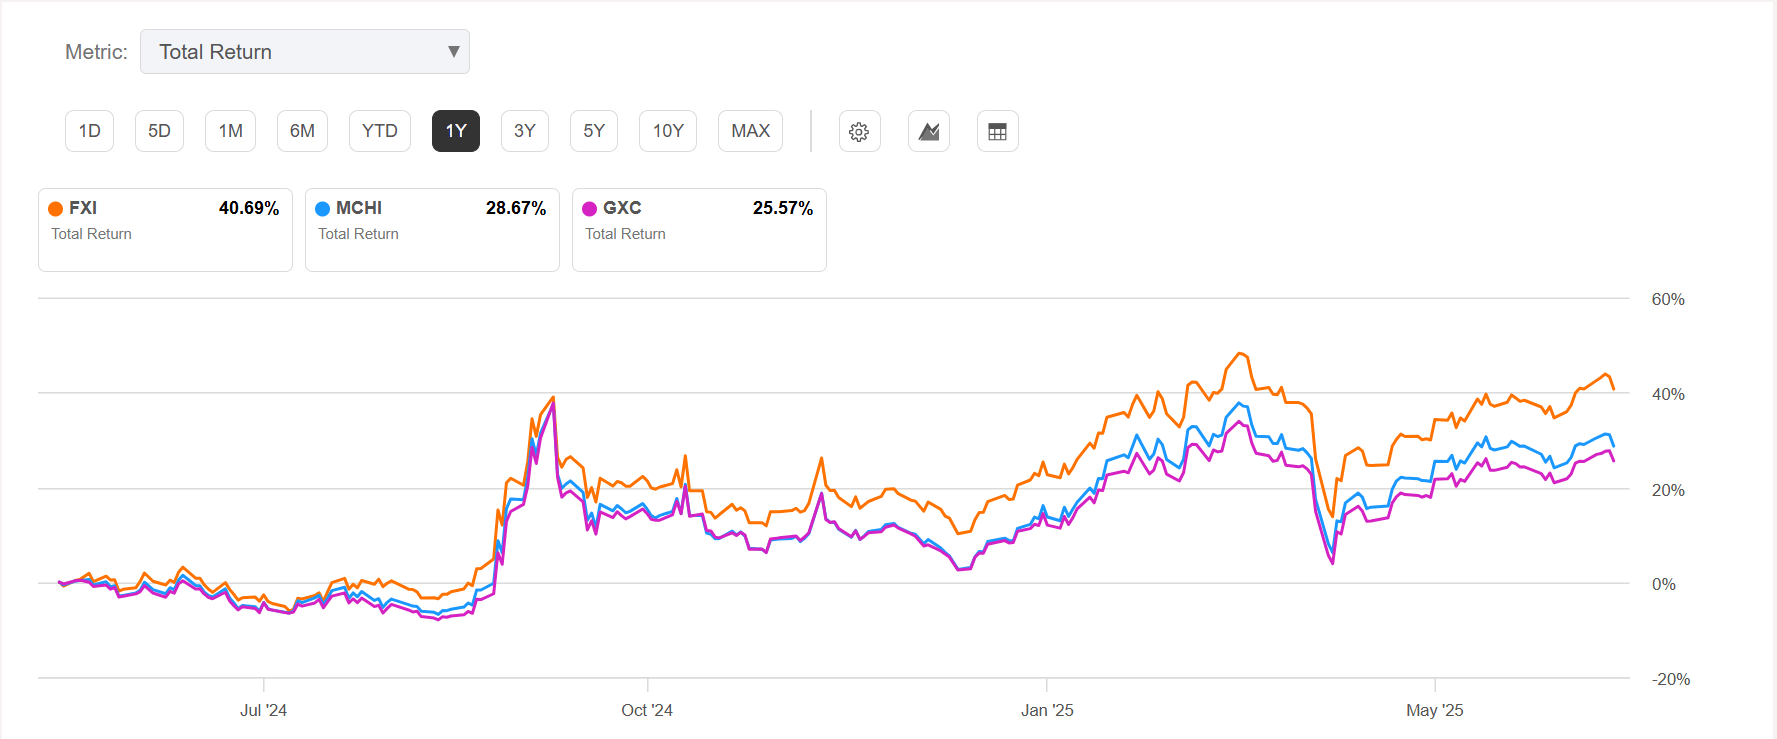Select the 1D time range
Screen dimensions: 1777x739
pyautogui.click(x=90, y=131)
